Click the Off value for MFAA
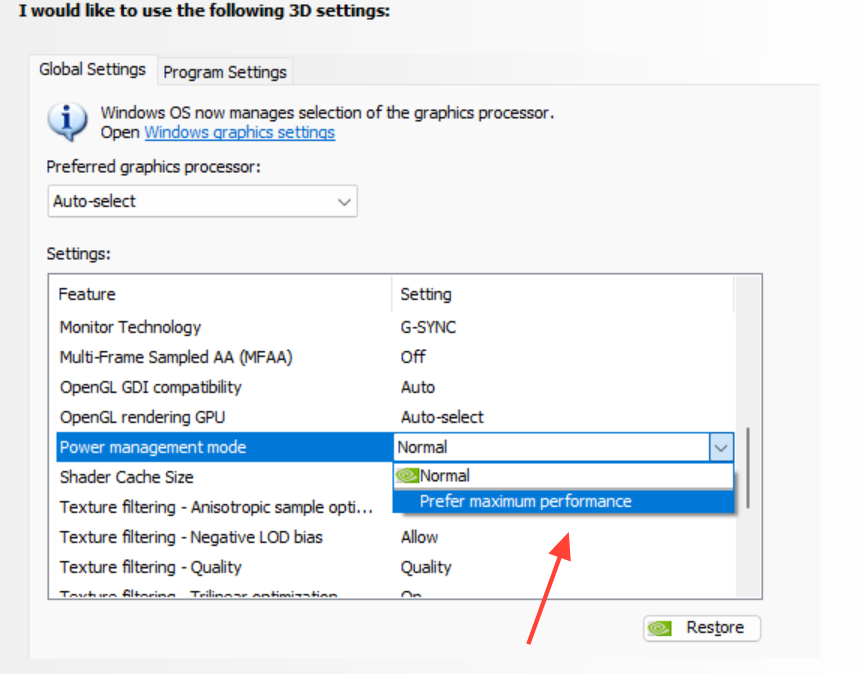Image resolution: width=865 pixels, height=674 pixels. click(413, 357)
